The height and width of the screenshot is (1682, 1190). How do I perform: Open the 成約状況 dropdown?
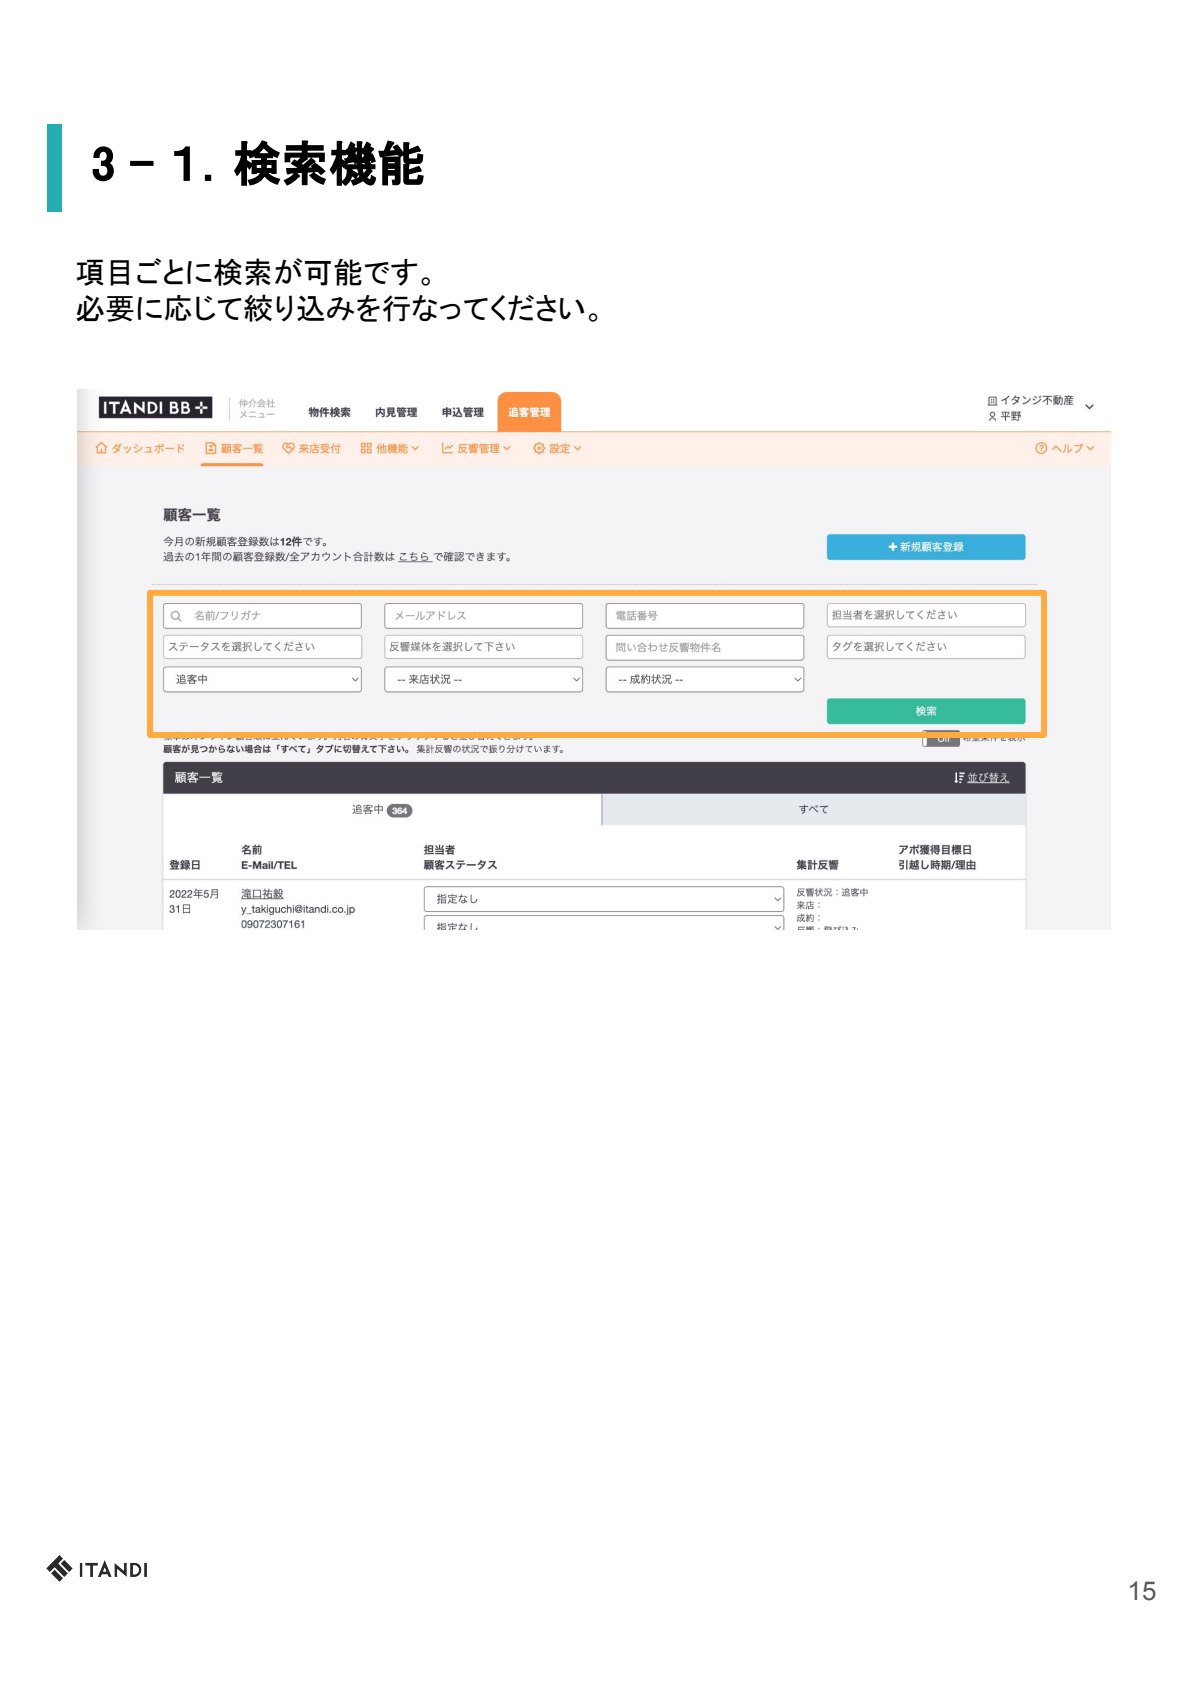coord(705,679)
